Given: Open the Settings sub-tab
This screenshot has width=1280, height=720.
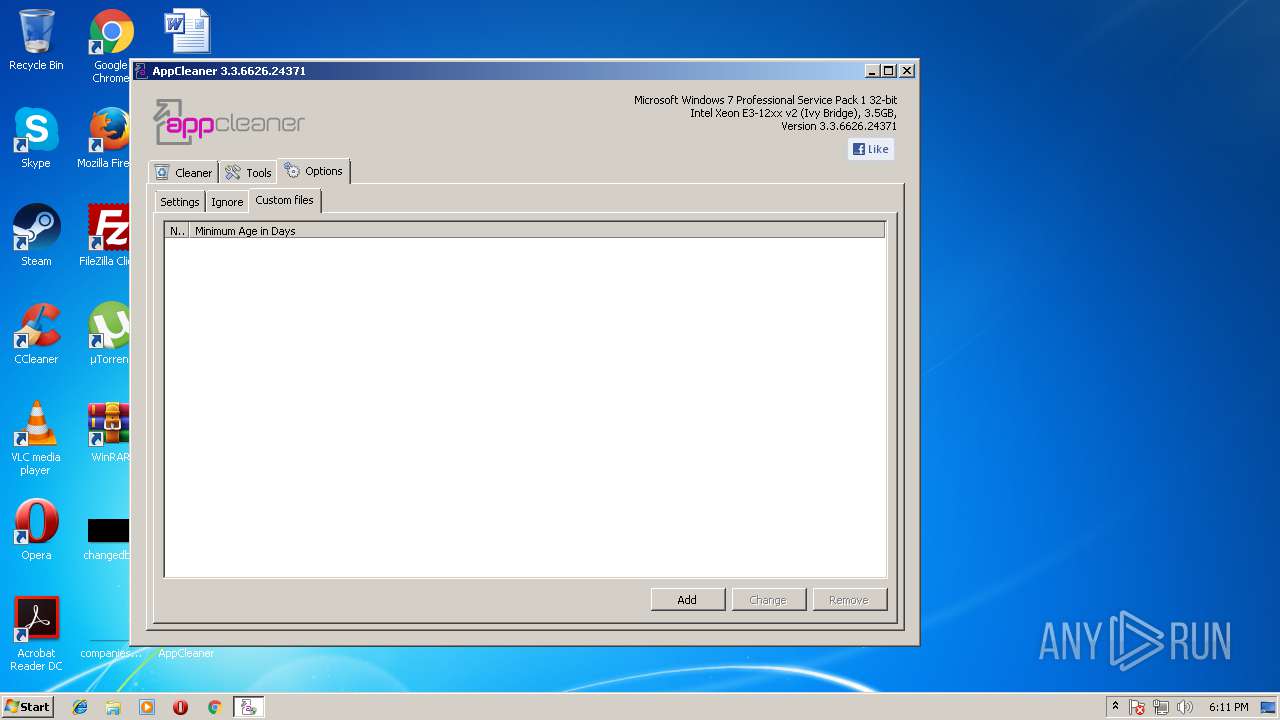Looking at the screenshot, I should click(180, 201).
